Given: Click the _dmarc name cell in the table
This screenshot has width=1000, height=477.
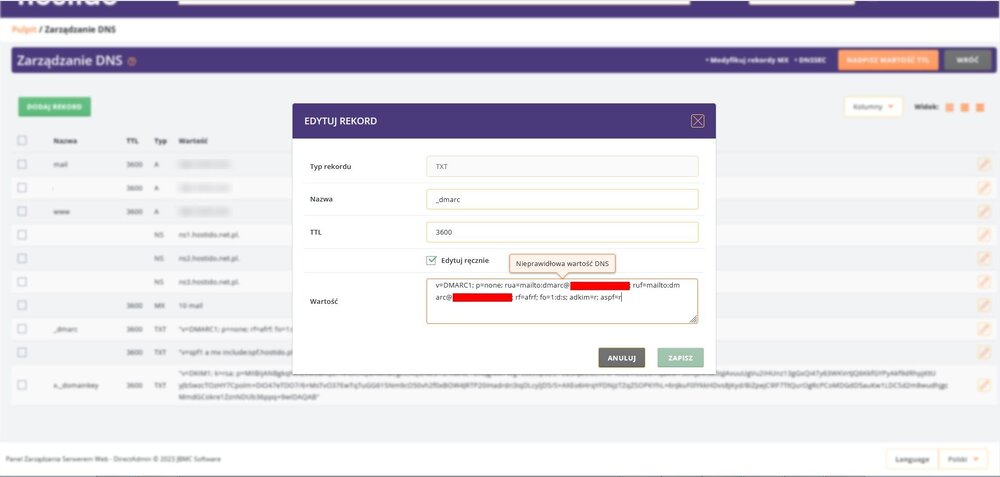Looking at the screenshot, I should [x=65, y=329].
